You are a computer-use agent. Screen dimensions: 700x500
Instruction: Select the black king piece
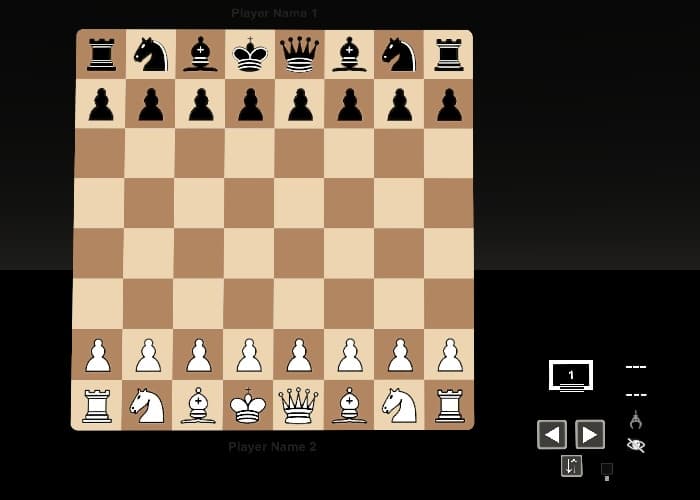pos(250,54)
